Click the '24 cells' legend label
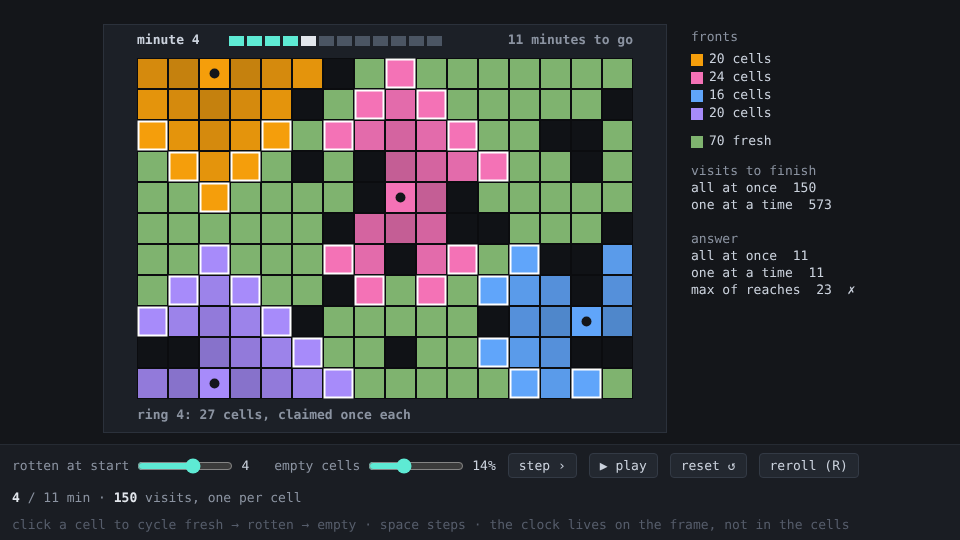Viewport: 960px width, 540px height. [740, 77]
